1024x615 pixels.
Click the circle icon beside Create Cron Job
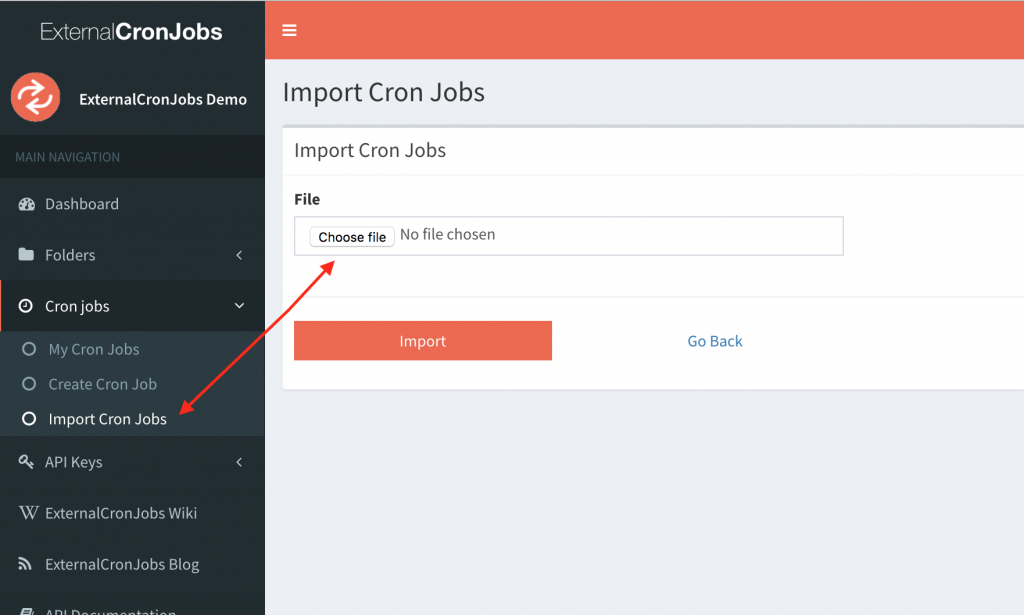pos(29,384)
